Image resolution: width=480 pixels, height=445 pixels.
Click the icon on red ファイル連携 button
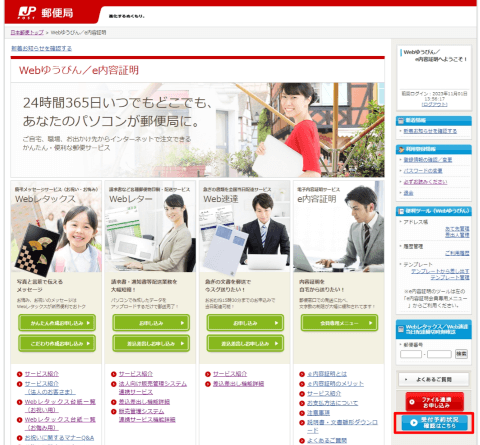pyautogui.click(x=412, y=402)
